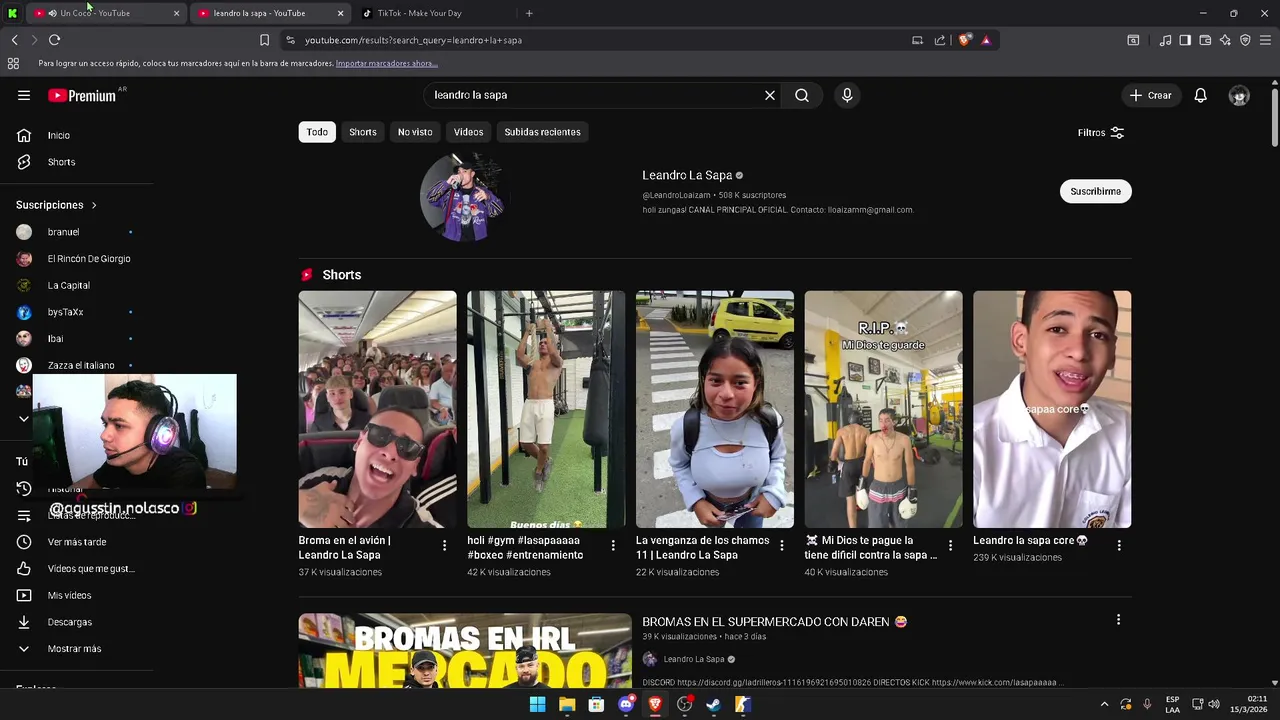This screenshot has height=720, width=1280.
Task: Select the Todo filter chip
Action: 317,132
